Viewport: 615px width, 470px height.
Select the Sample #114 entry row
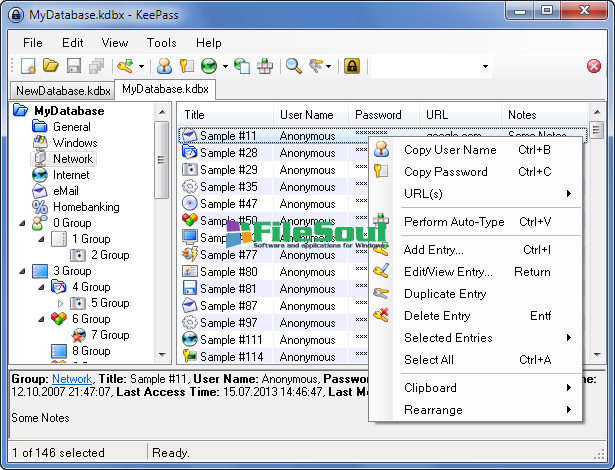(273, 357)
